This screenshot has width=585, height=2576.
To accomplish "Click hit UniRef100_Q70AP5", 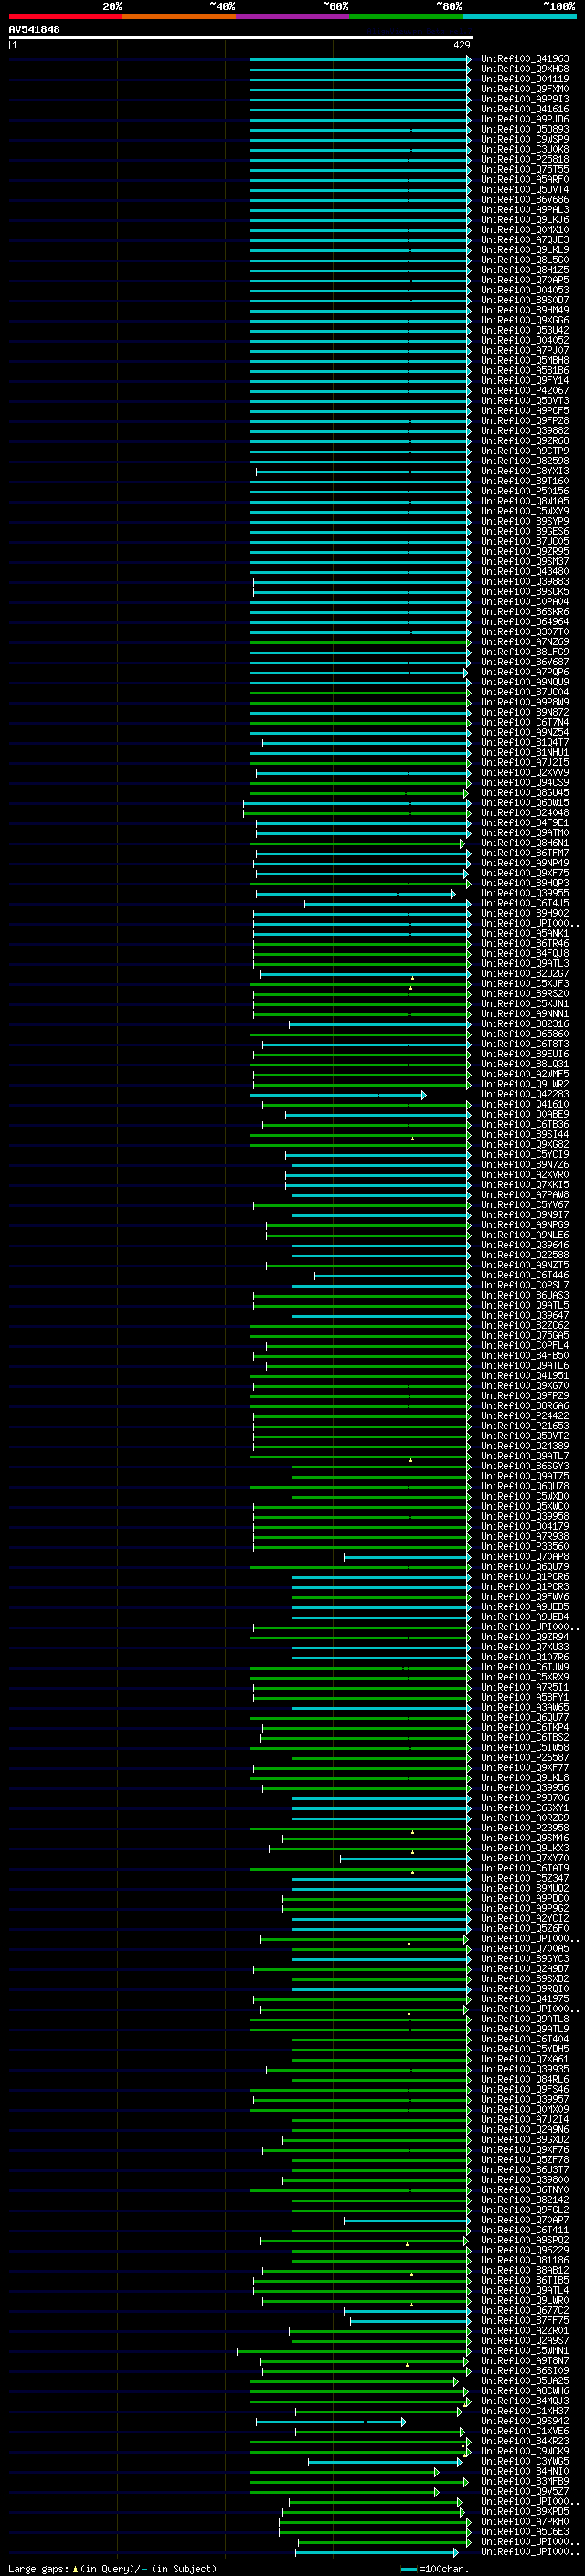I will coord(525,280).
